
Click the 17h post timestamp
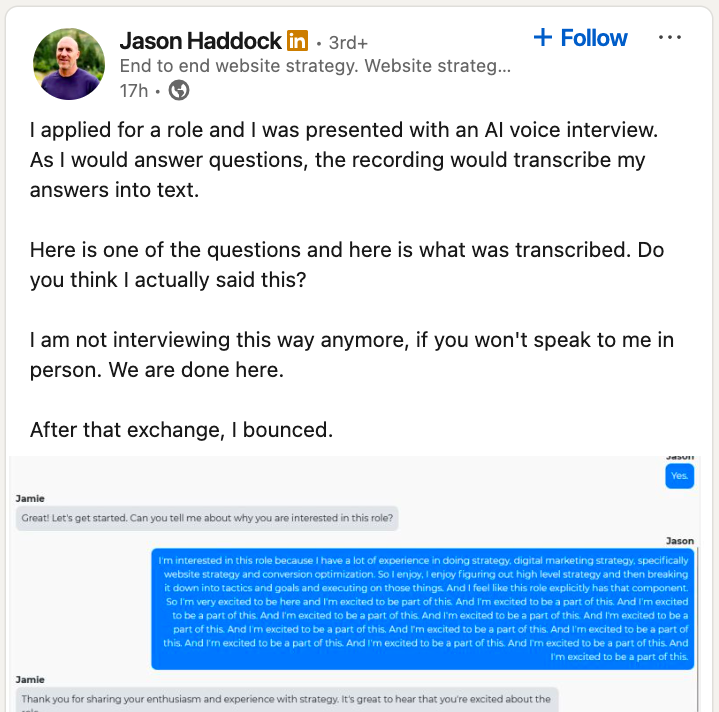point(134,91)
